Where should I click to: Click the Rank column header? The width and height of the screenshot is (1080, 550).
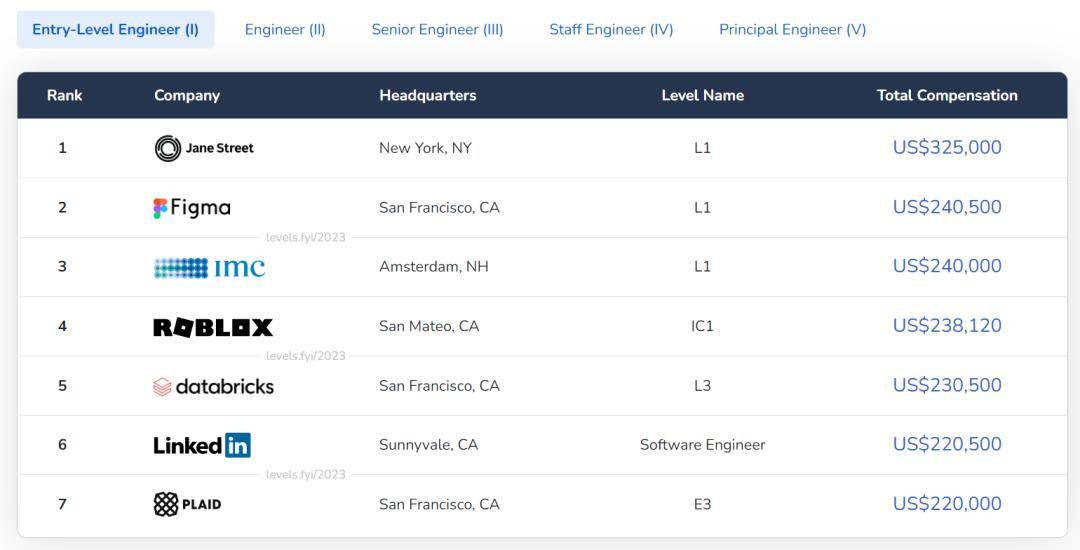click(x=64, y=96)
